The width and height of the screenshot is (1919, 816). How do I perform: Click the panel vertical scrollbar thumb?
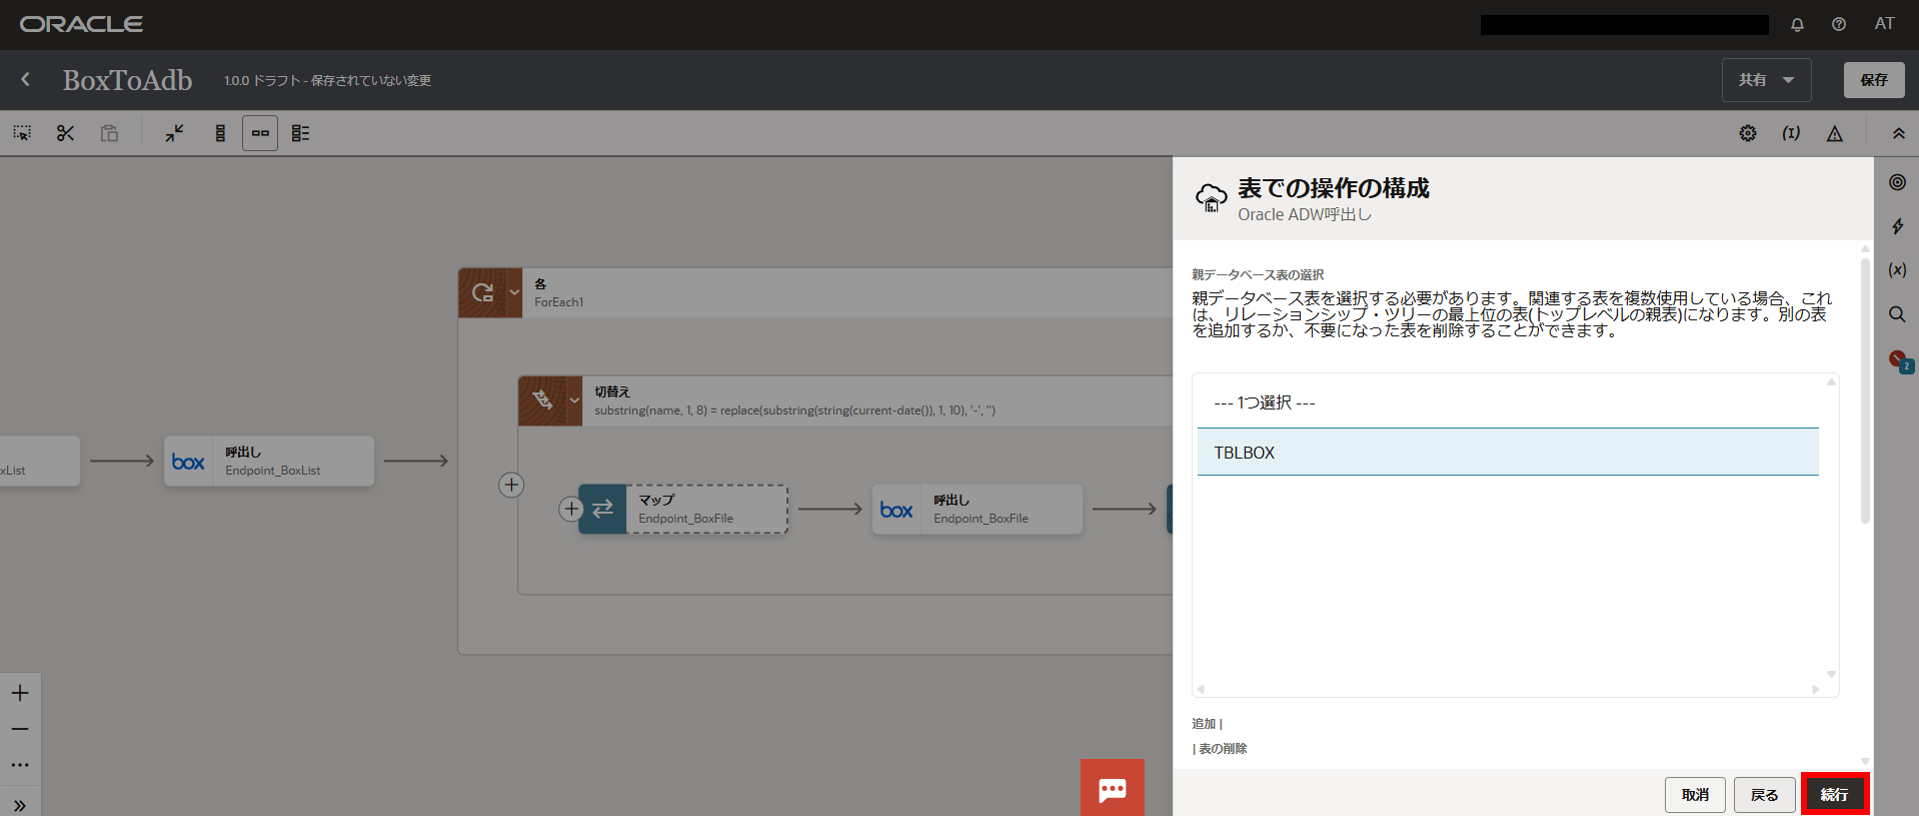(1865, 390)
